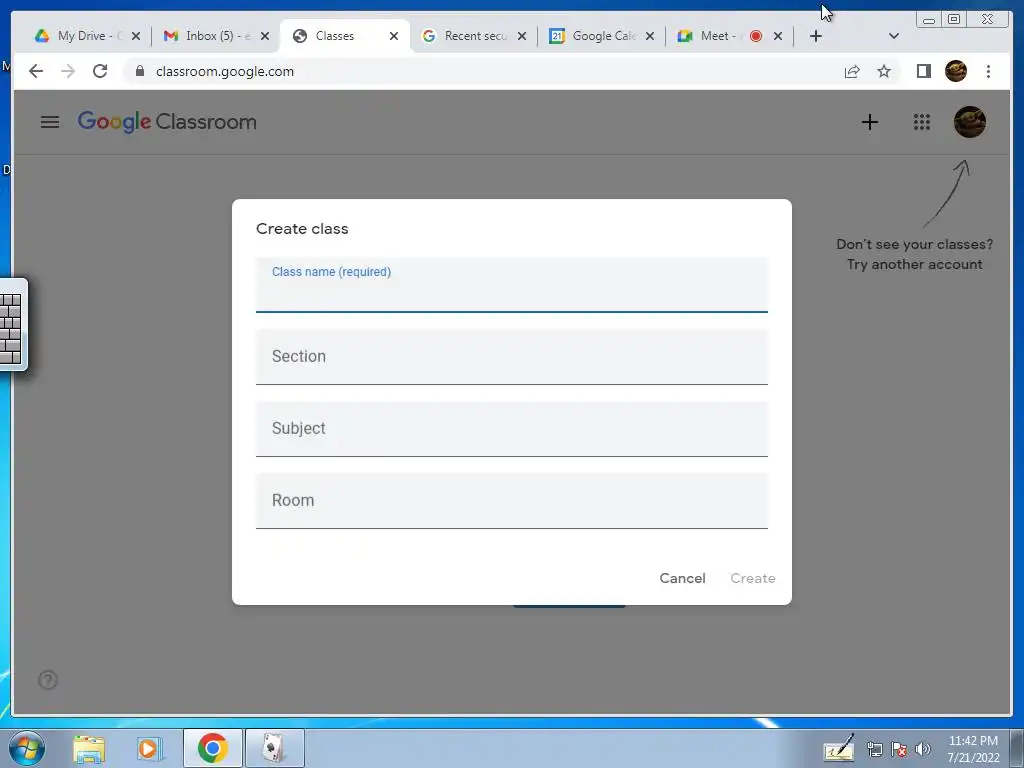Screen dimensions: 1024x768
Task: Reload the Classroom page
Action: pyautogui.click(x=100, y=71)
